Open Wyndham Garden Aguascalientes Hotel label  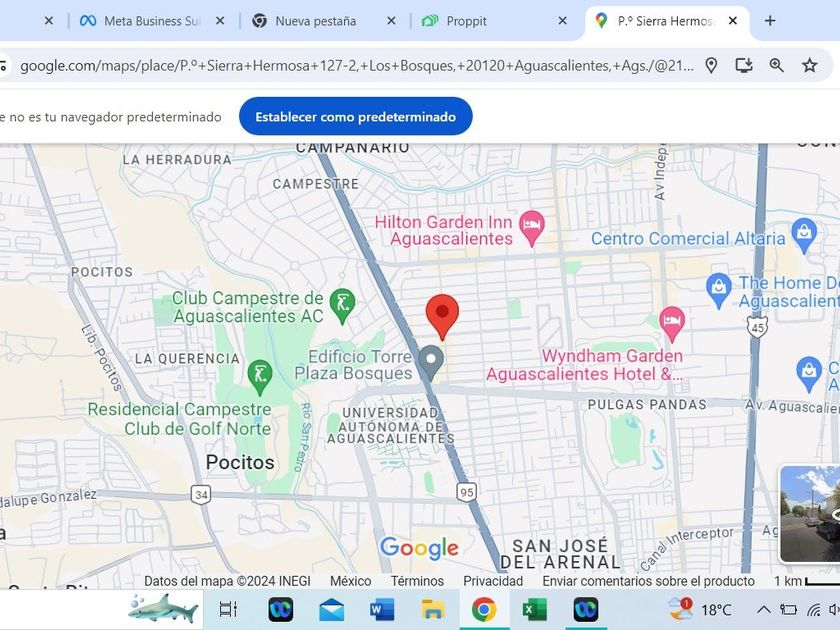point(585,364)
